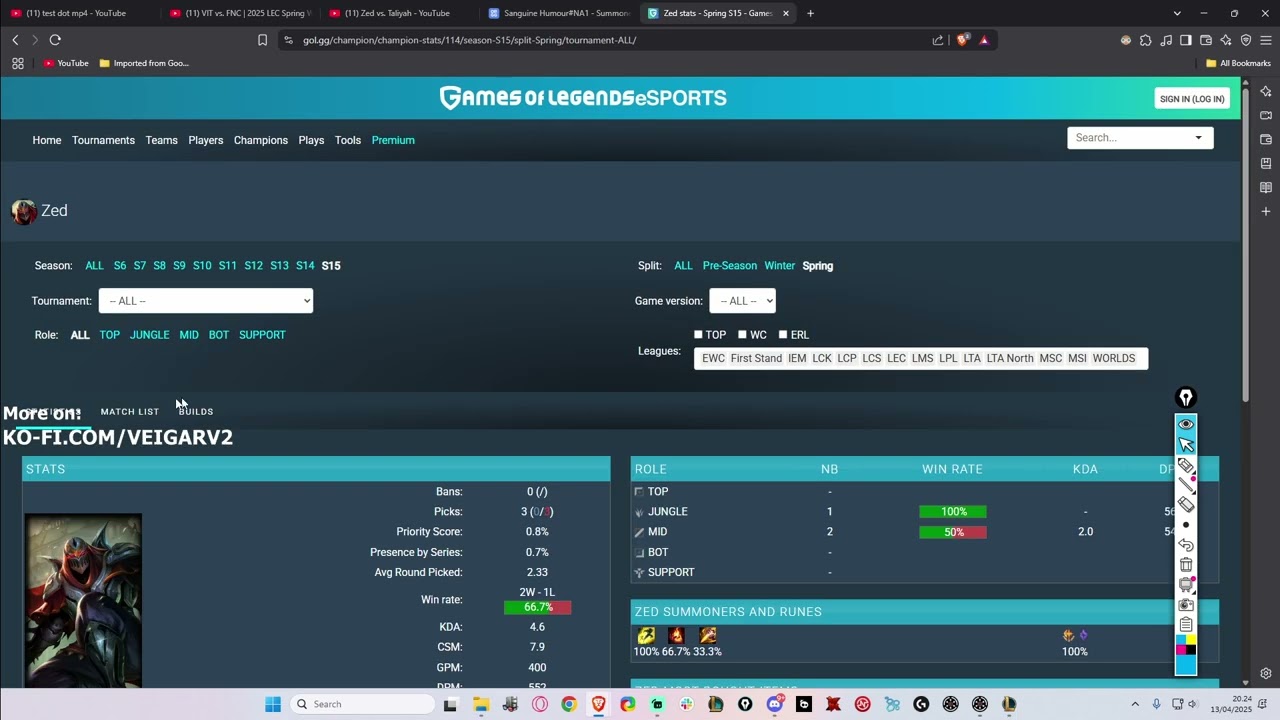Tick the TOP leagues checkbox
Viewport: 1280px width, 720px height.
(x=699, y=335)
